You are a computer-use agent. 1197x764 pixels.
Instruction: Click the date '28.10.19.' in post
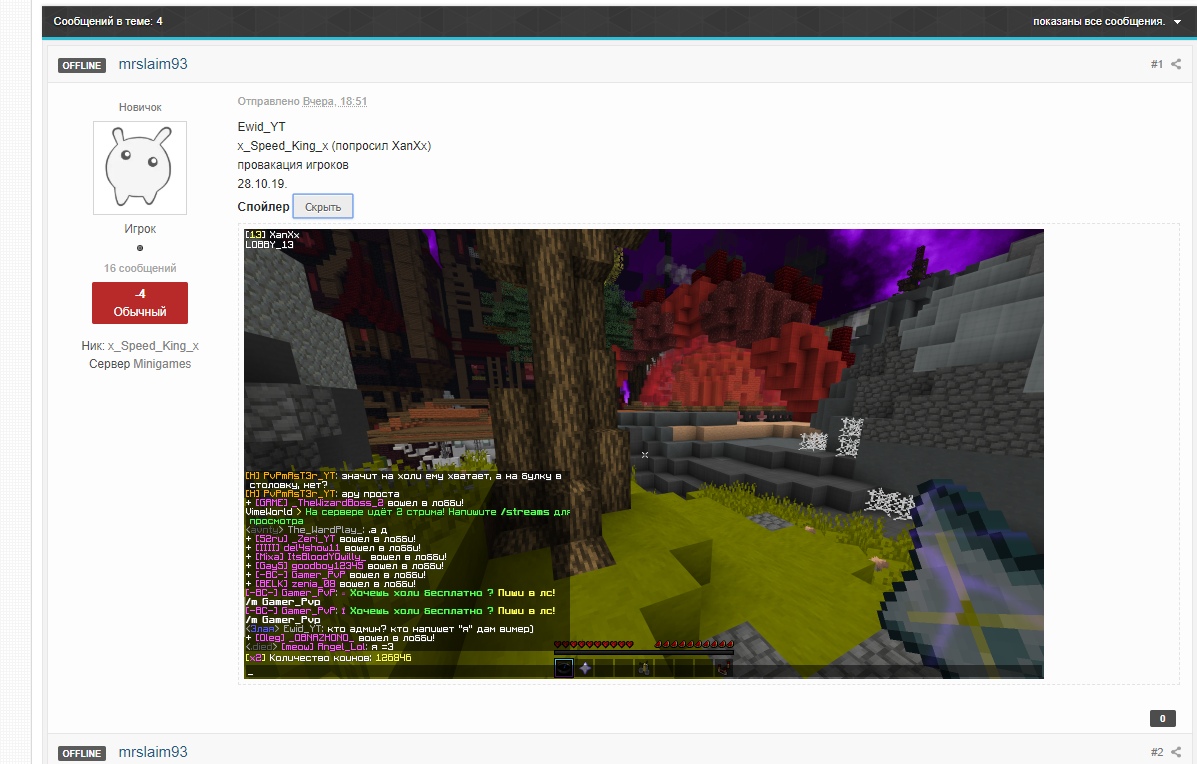coord(262,184)
